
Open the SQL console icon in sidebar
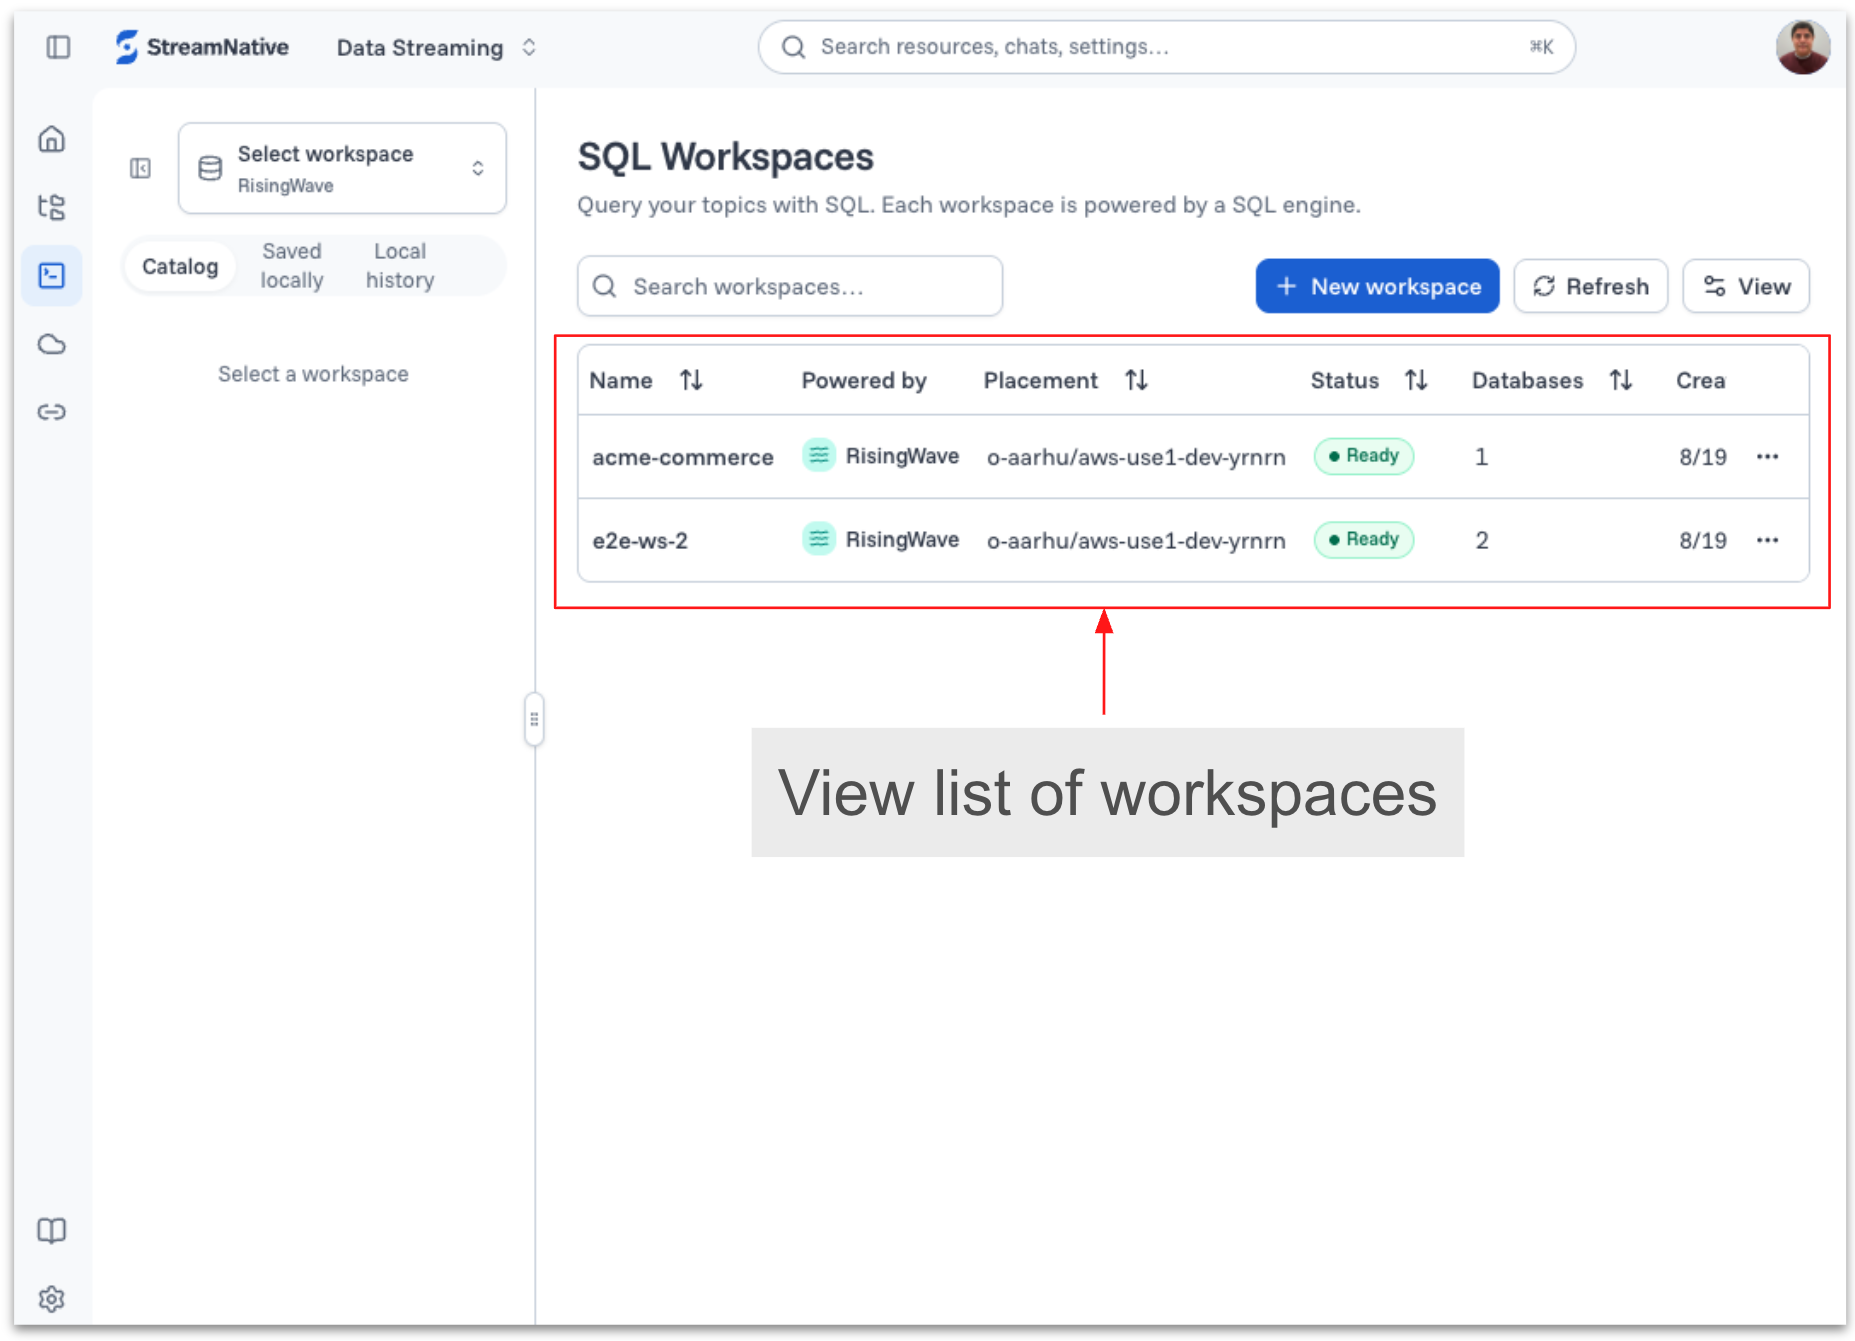[52, 275]
